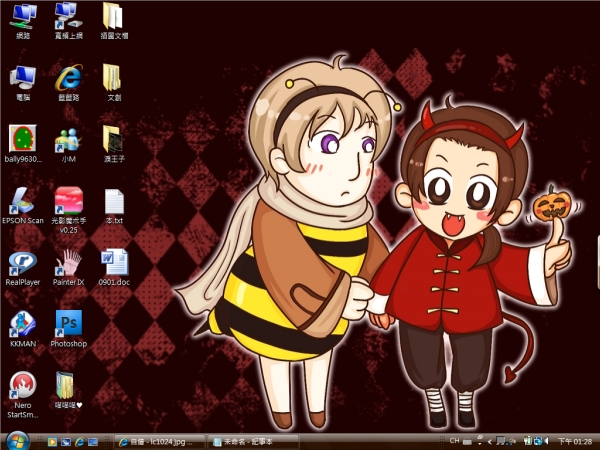
Task: Select the 0901.doc Word document
Action: coord(114,267)
